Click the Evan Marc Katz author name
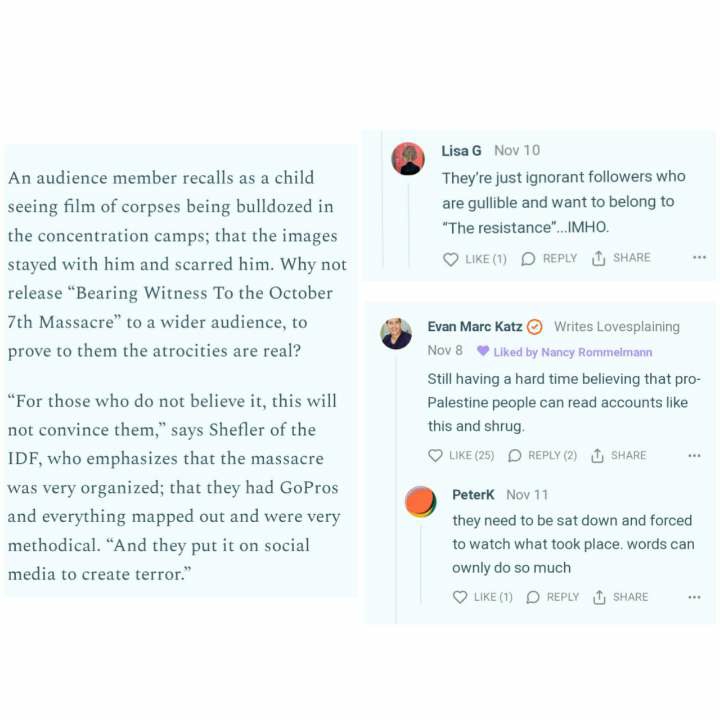The image size is (720, 720). (x=474, y=327)
